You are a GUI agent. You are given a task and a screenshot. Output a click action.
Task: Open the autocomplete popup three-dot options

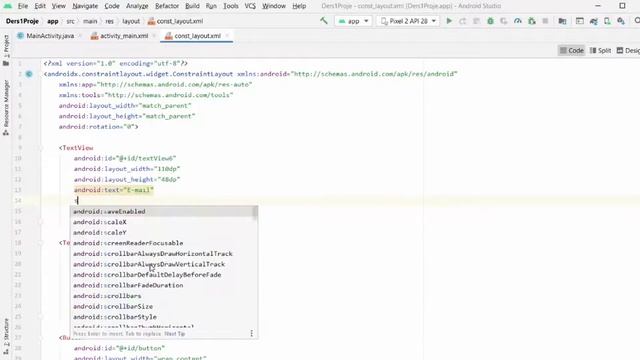coord(251,333)
